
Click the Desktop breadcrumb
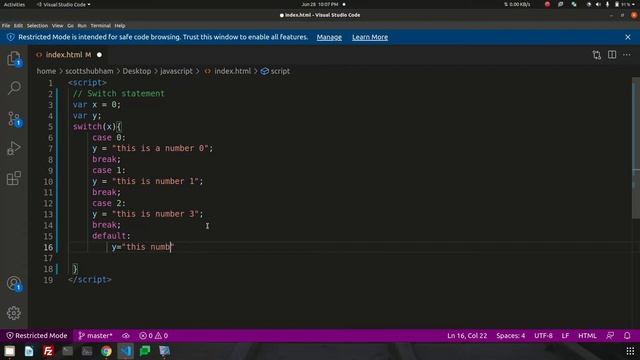pyautogui.click(x=137, y=71)
